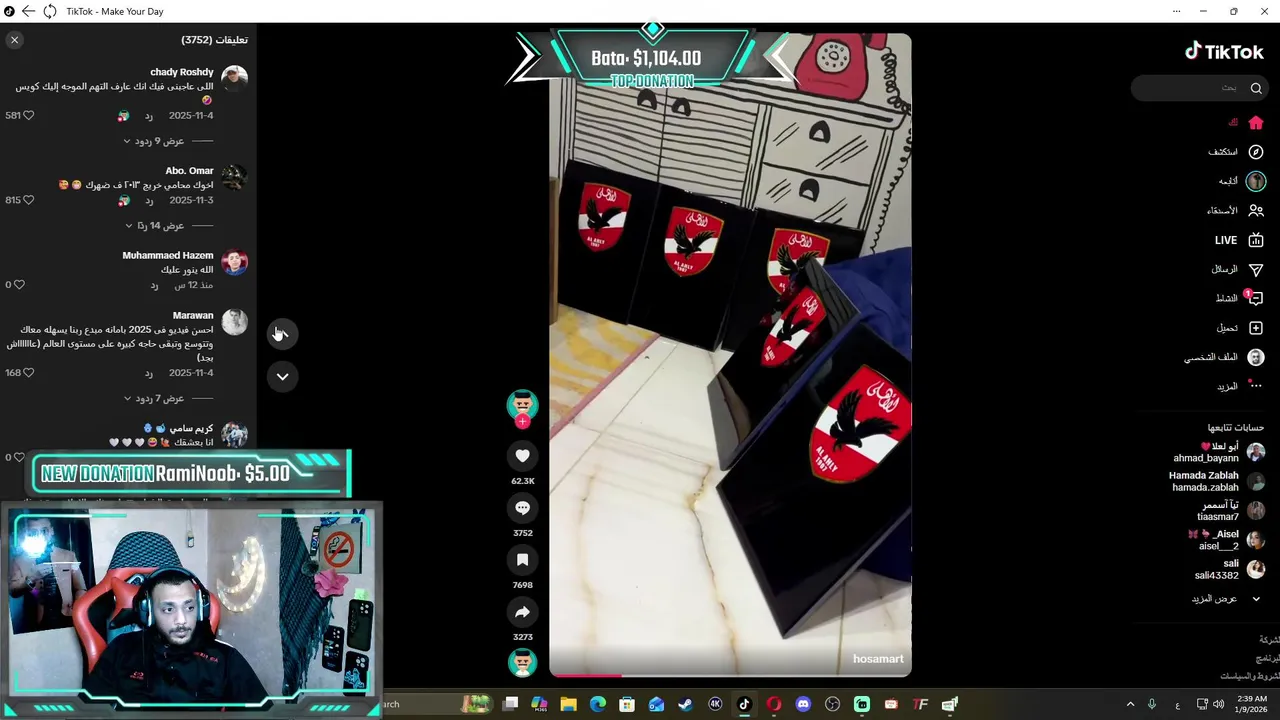
Task: Expand 'عرض 7 ردود' replies under Marawan
Action: [153, 399]
